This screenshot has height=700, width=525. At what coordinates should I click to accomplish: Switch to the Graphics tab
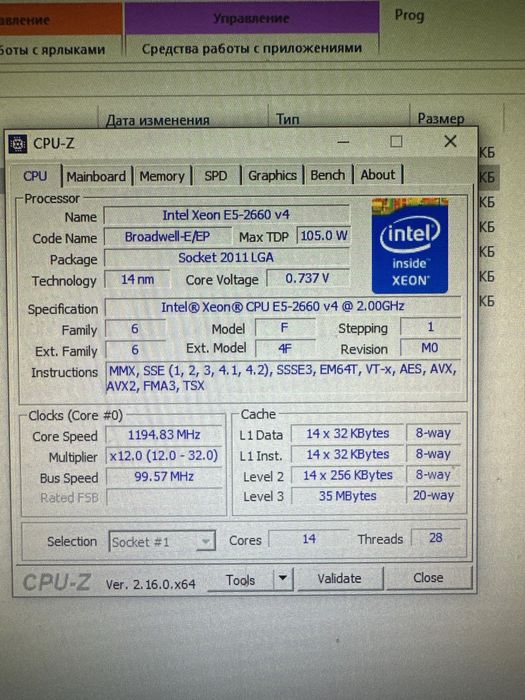[x=272, y=175]
